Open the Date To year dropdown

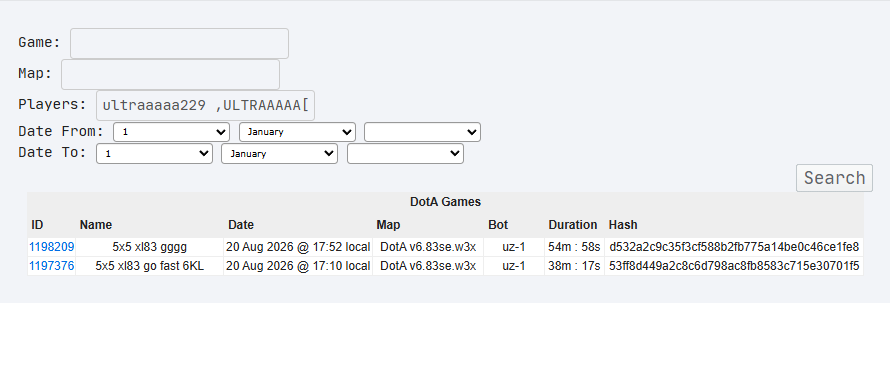405,154
